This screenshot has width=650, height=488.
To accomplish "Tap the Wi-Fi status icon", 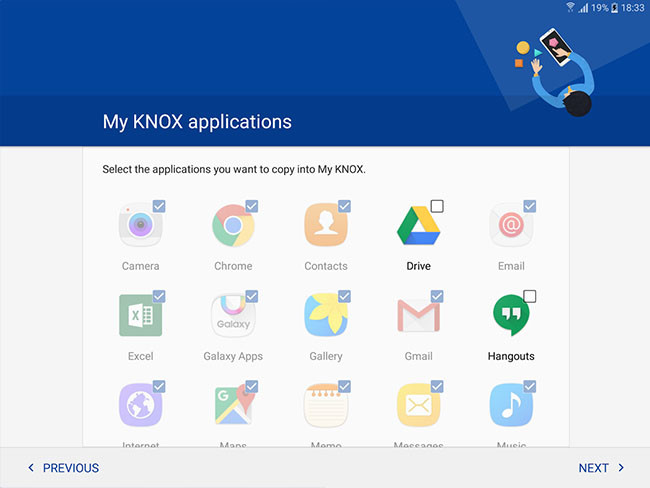I will (x=570, y=7).
